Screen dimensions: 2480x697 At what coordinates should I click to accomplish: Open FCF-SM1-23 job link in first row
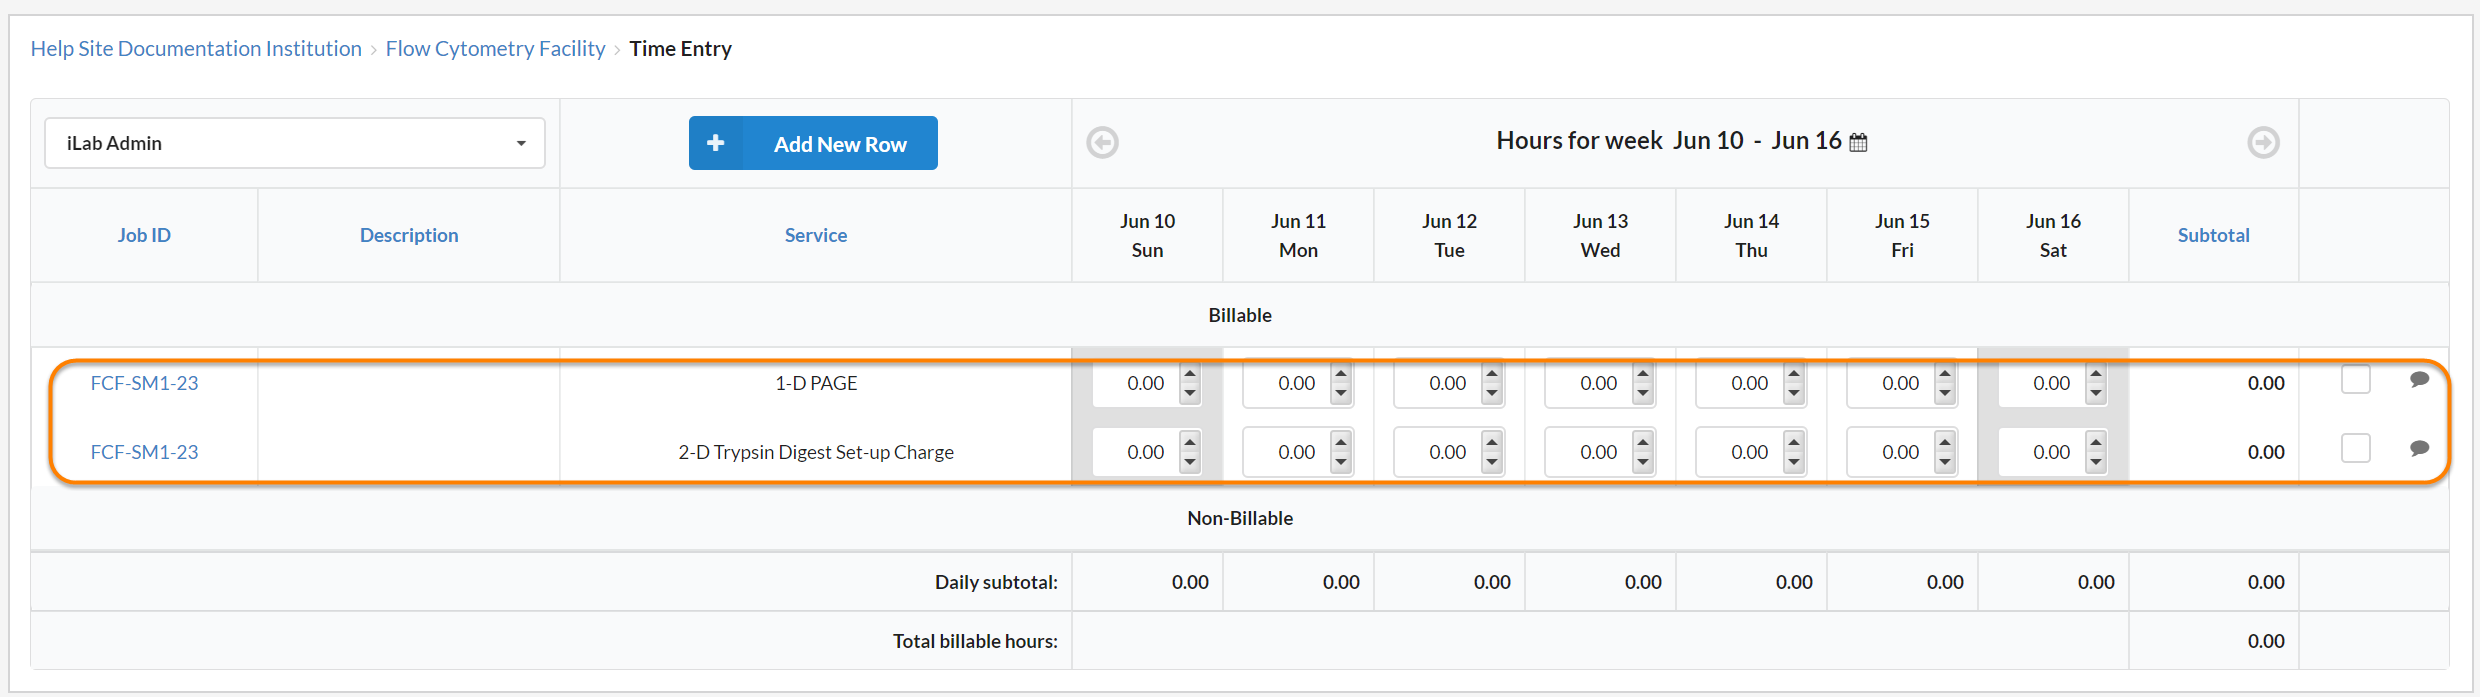pos(144,383)
